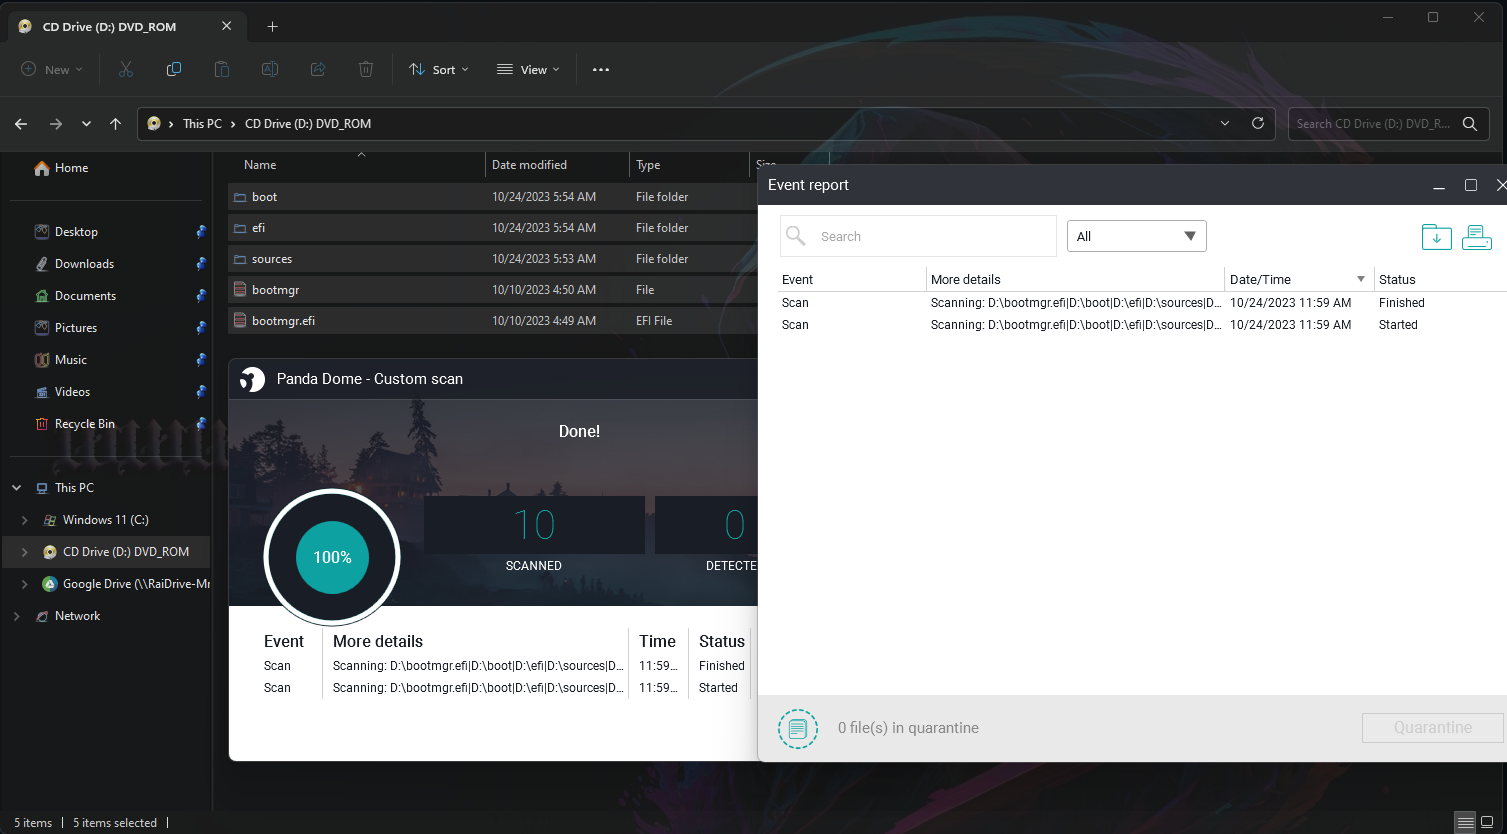The image size is (1507, 834).
Task: Open the See more ellipsis menu
Action: pyautogui.click(x=601, y=69)
